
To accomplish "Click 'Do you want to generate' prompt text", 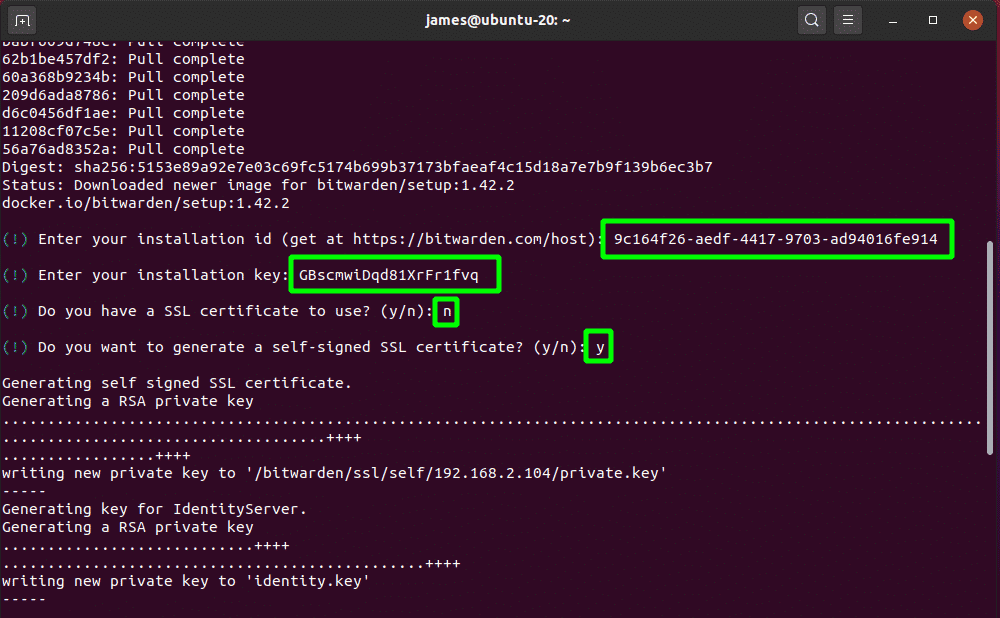I will coord(312,348).
